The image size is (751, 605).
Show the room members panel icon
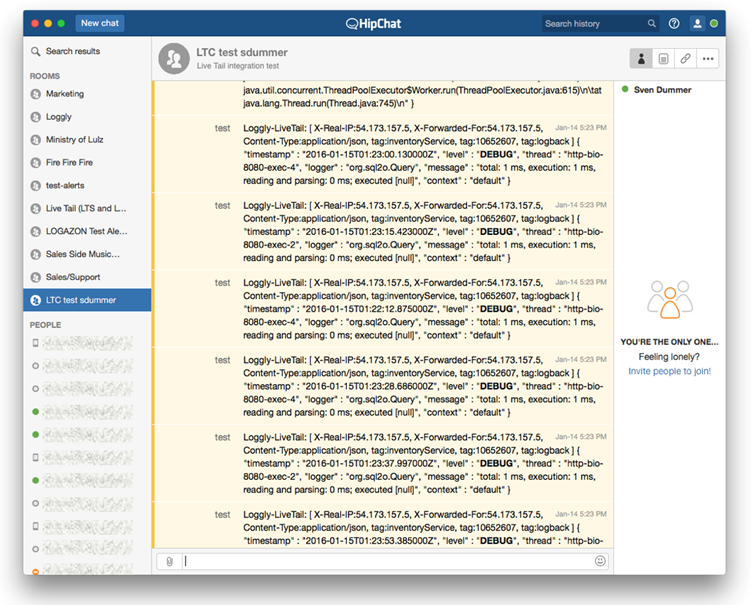641,58
